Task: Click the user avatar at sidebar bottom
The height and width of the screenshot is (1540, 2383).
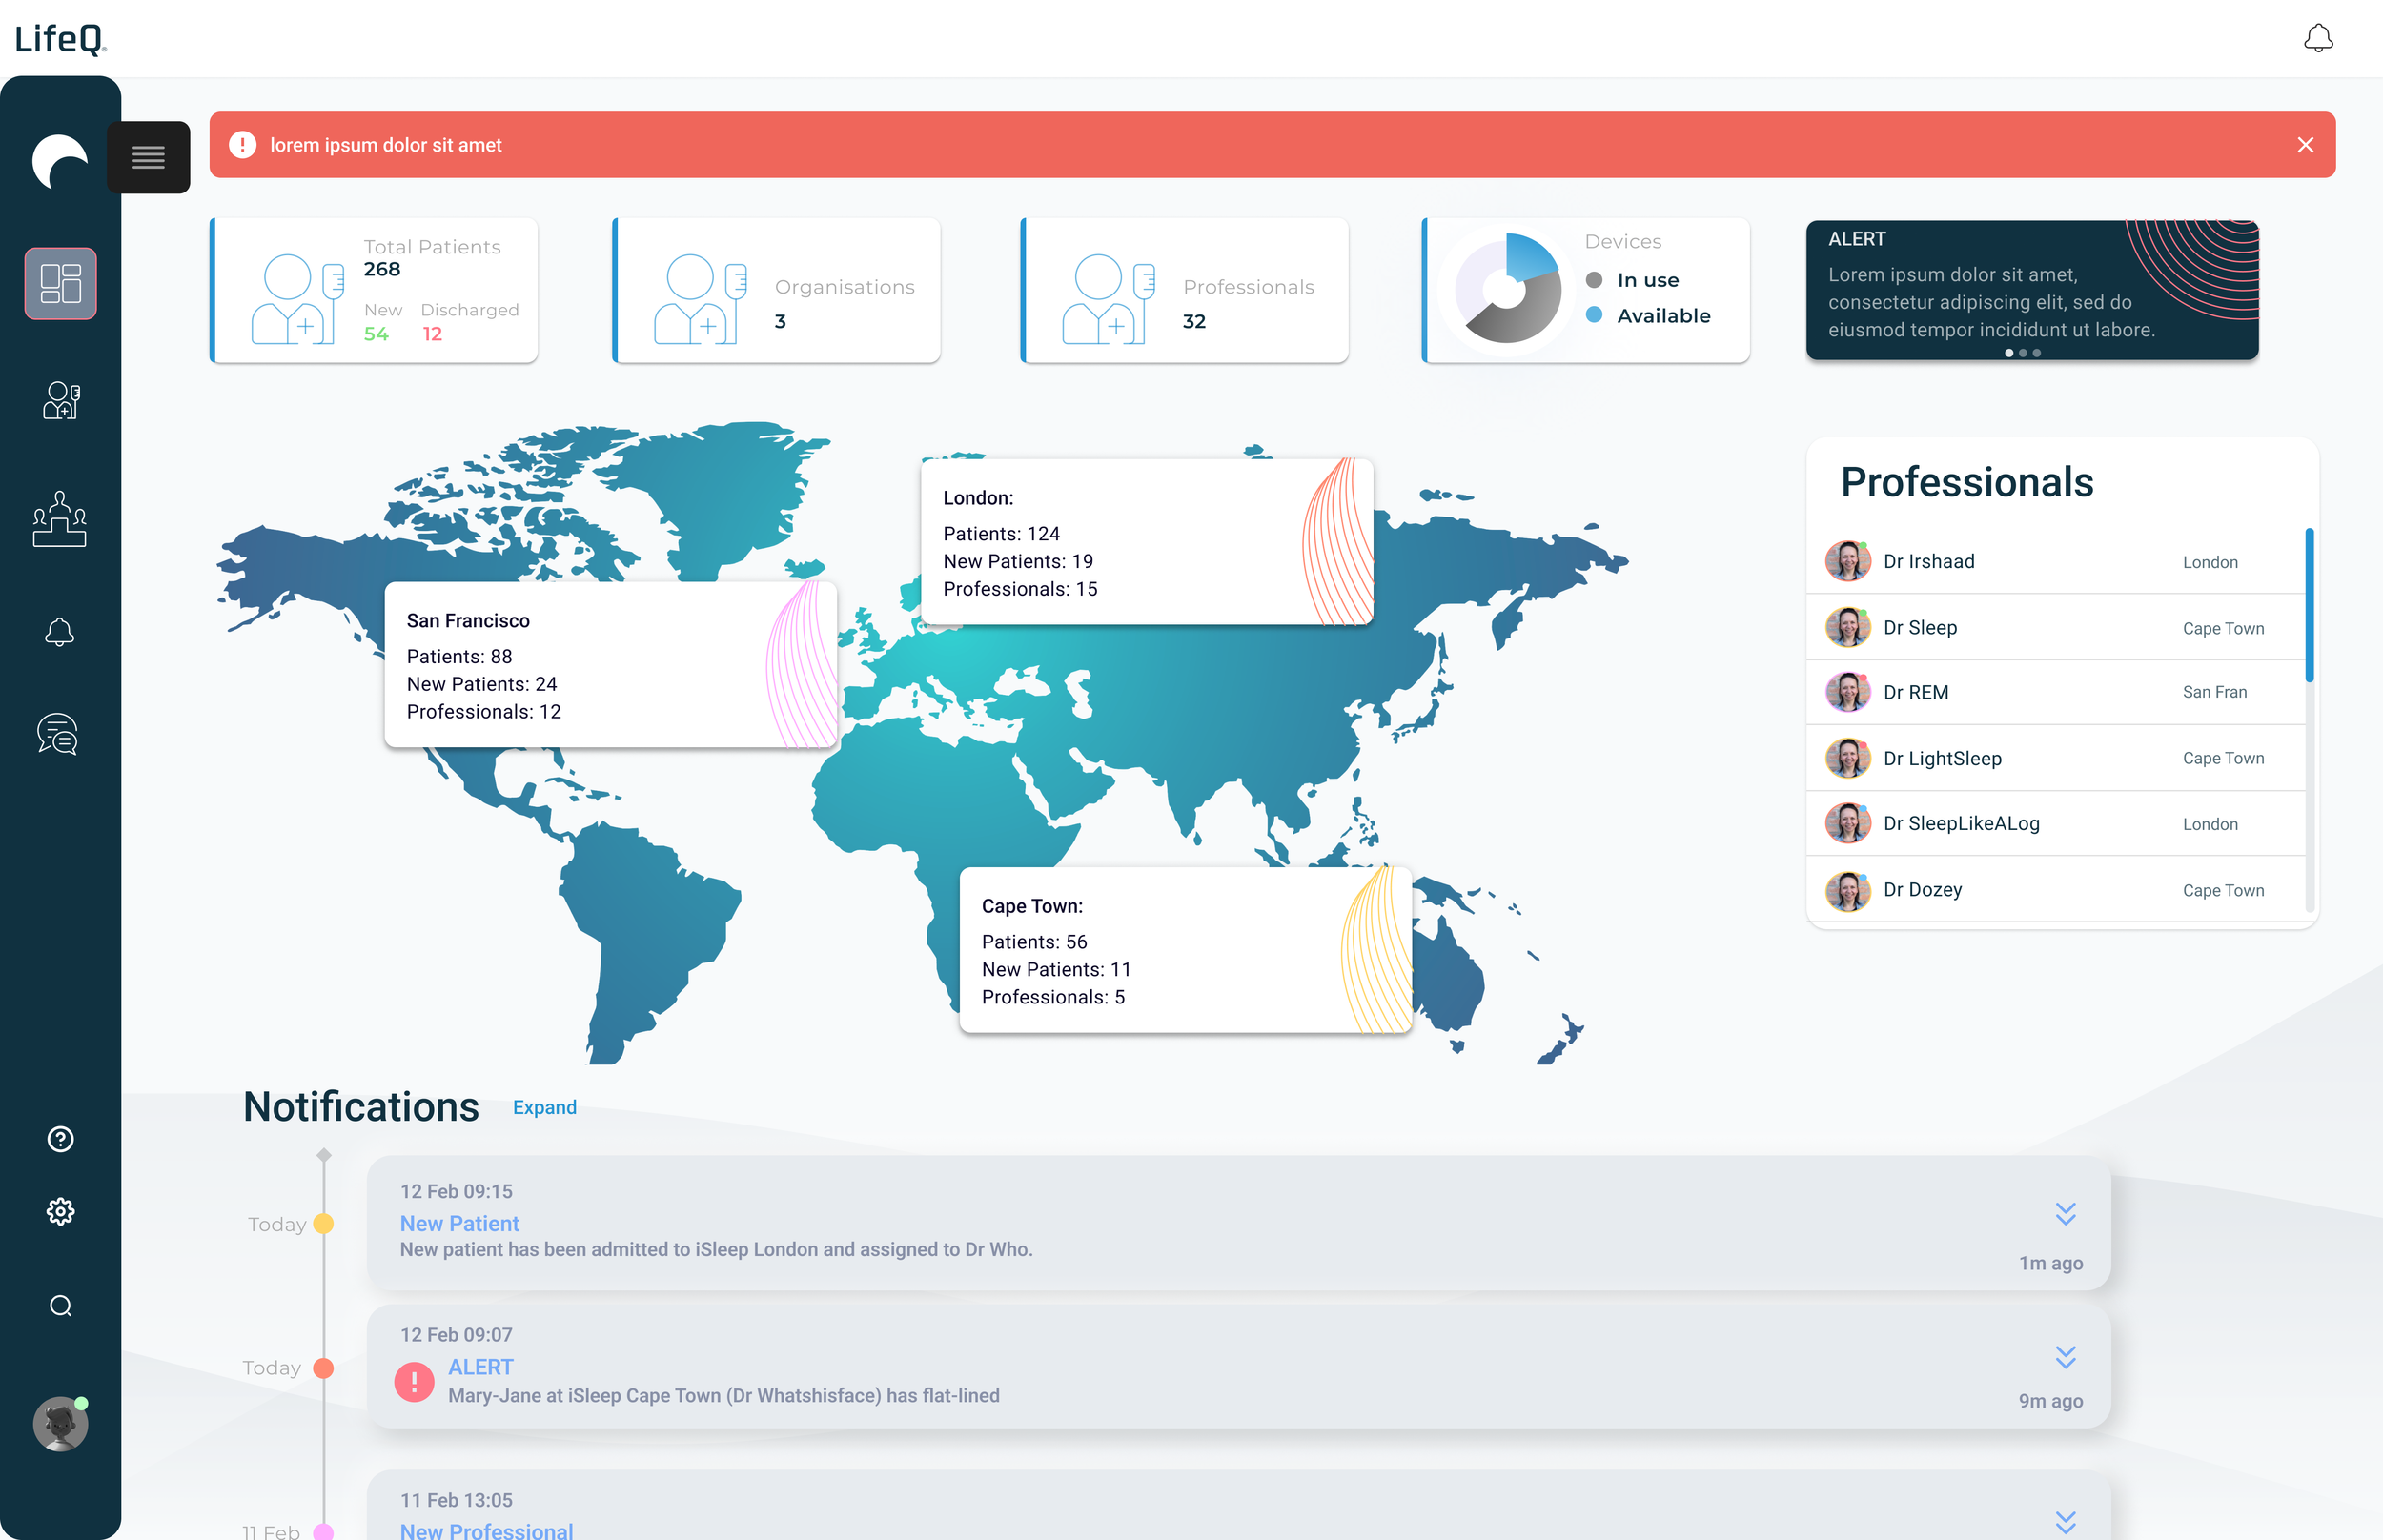Action: [x=60, y=1423]
